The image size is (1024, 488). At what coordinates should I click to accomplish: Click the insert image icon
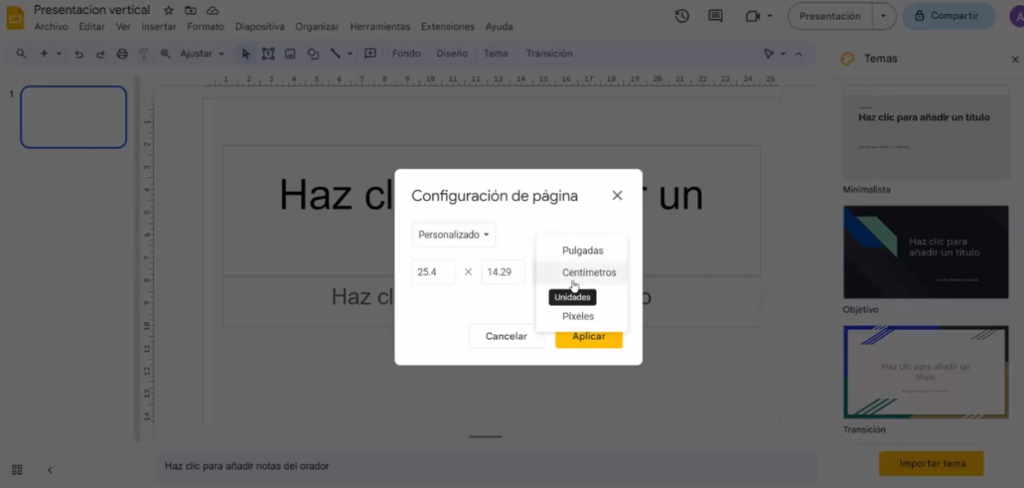point(290,54)
